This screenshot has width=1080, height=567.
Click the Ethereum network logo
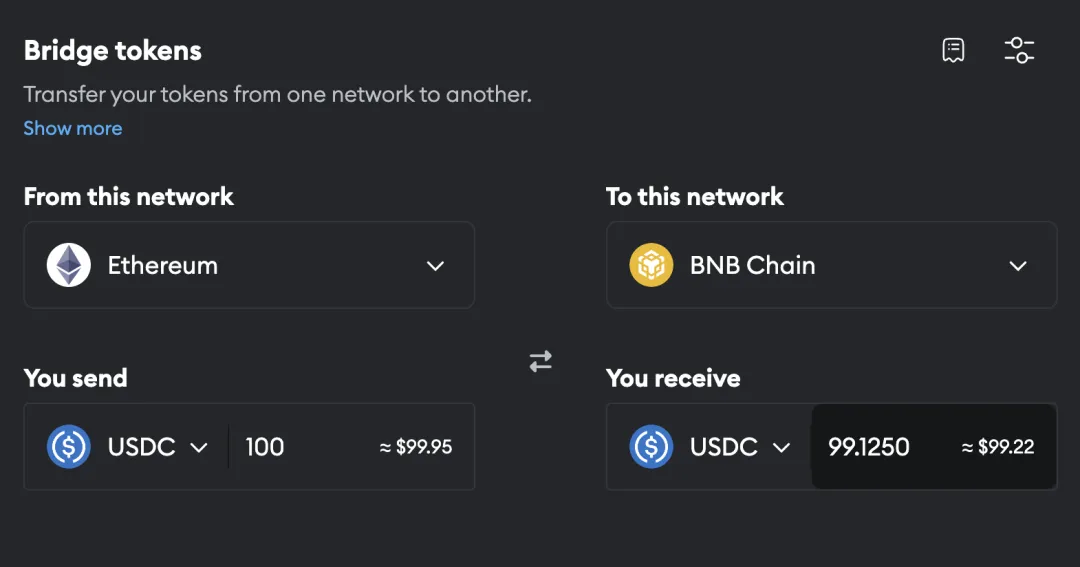pyautogui.click(x=68, y=265)
